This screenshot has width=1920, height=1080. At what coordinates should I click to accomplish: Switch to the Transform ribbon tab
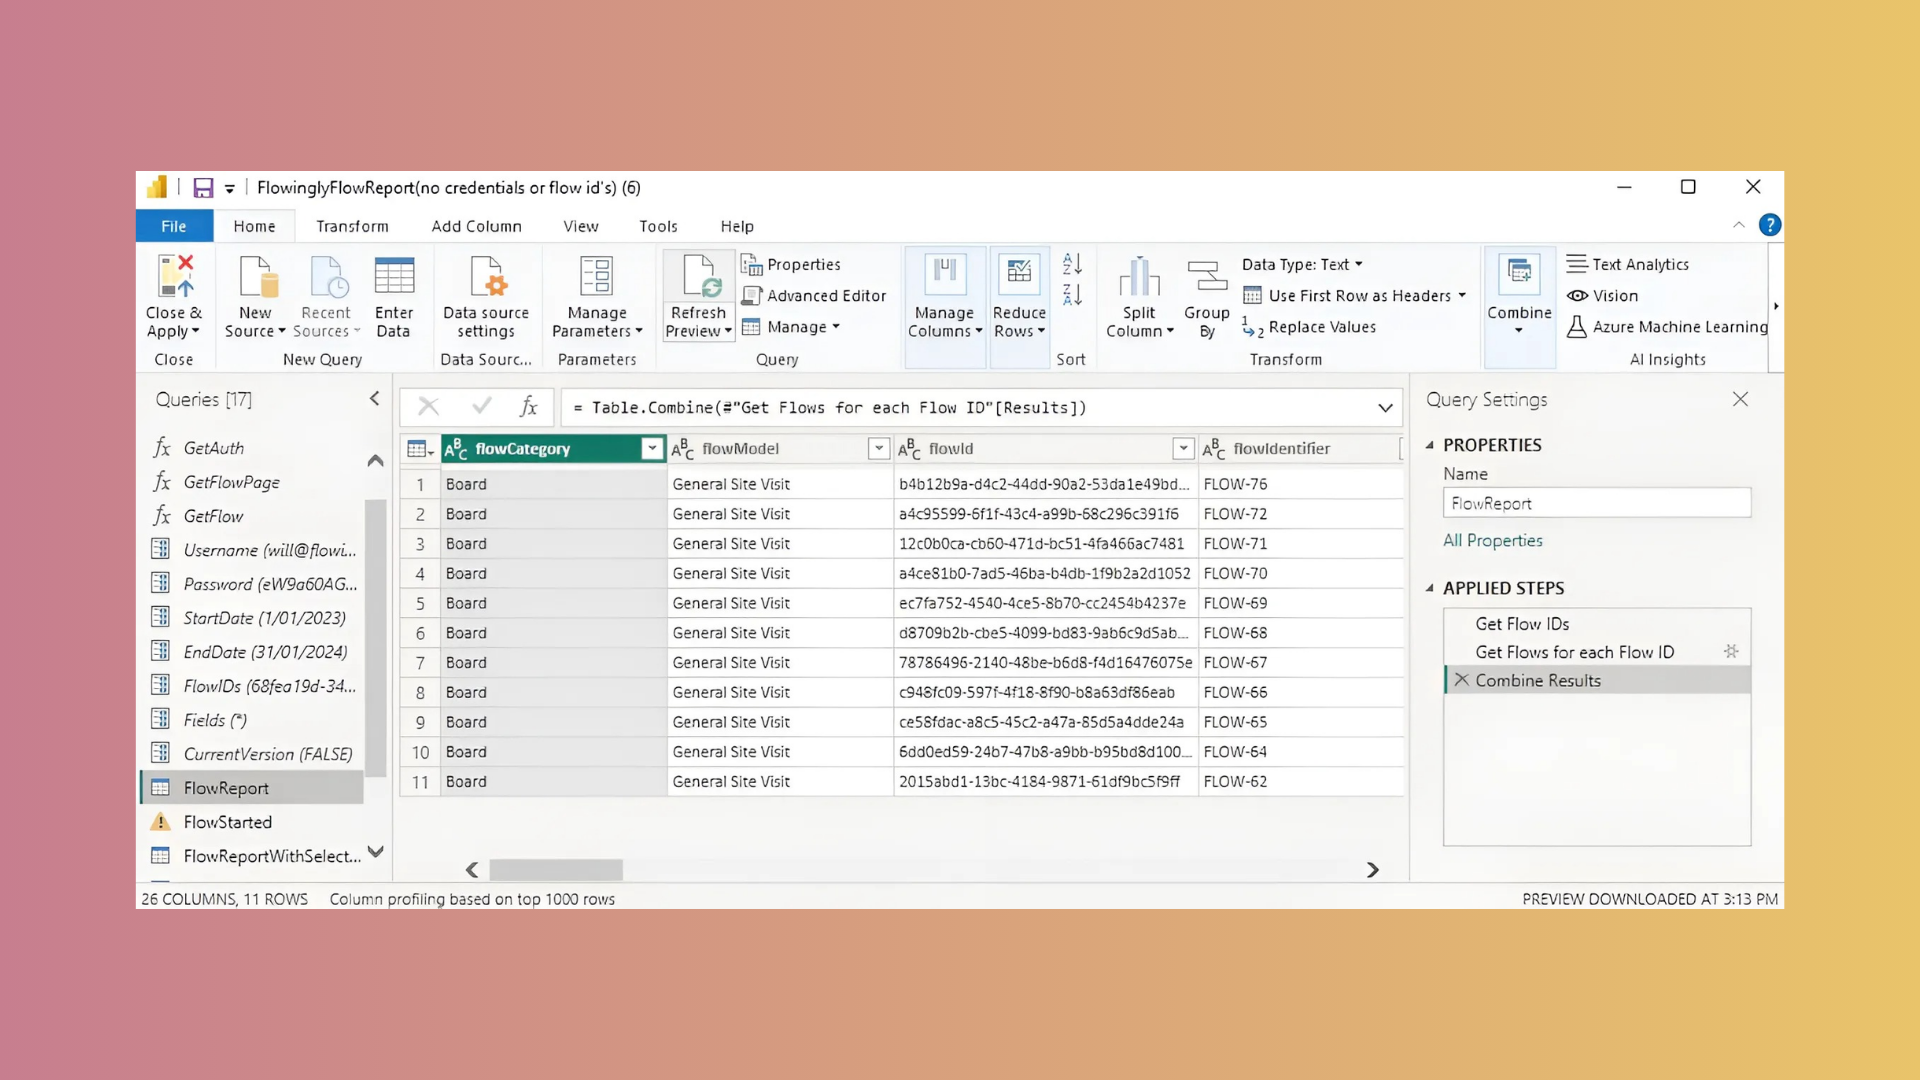coord(352,226)
